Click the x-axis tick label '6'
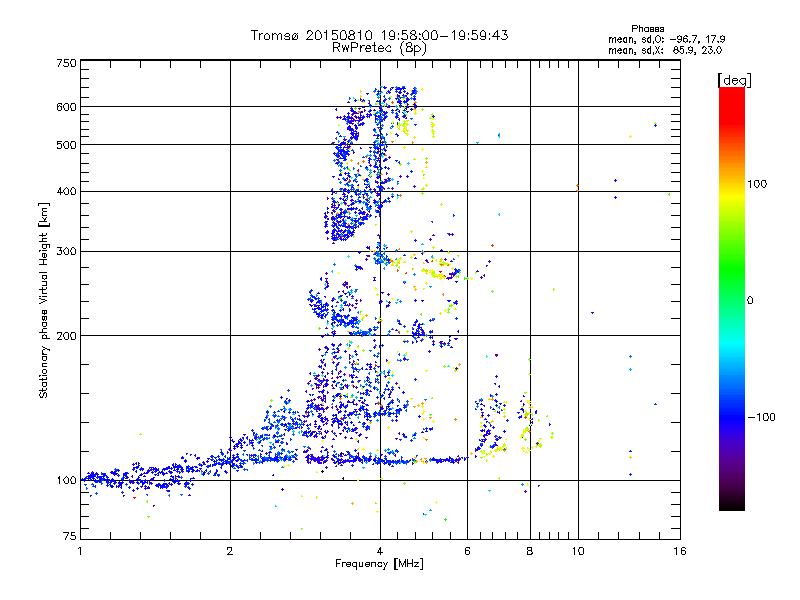This screenshot has width=800, height=600. tap(467, 551)
